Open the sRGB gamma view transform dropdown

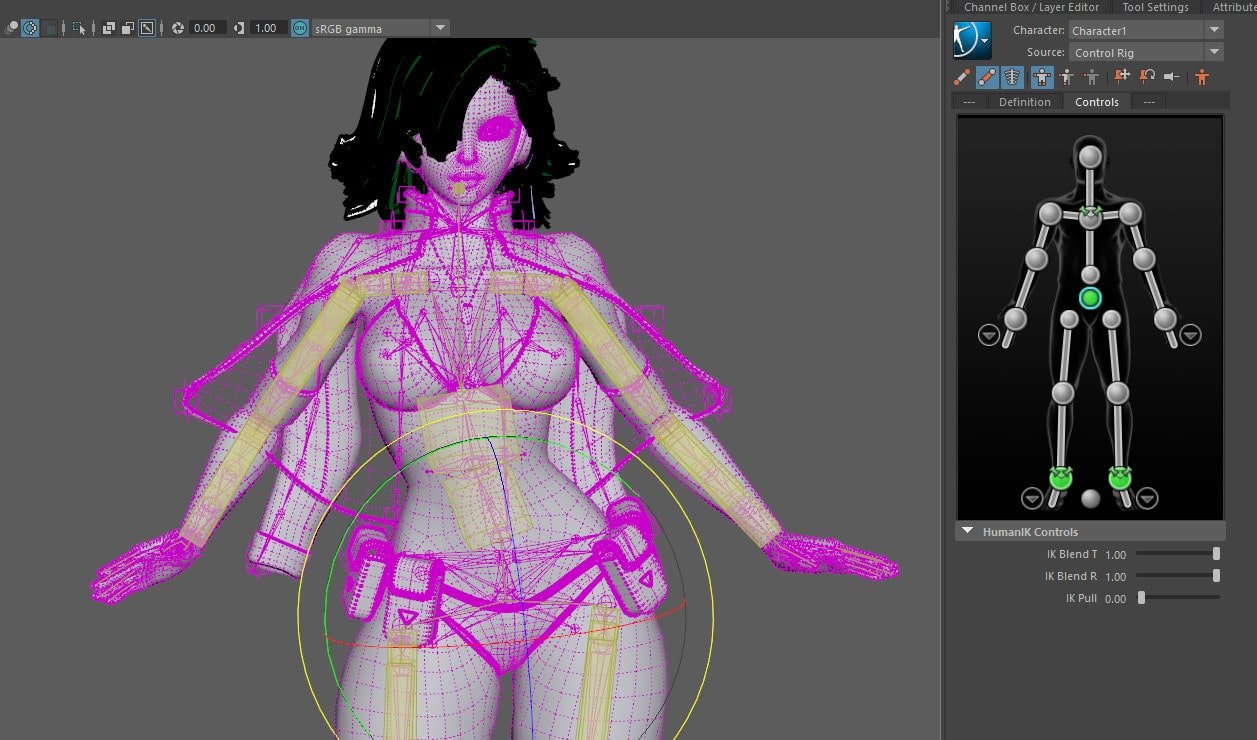(381, 28)
